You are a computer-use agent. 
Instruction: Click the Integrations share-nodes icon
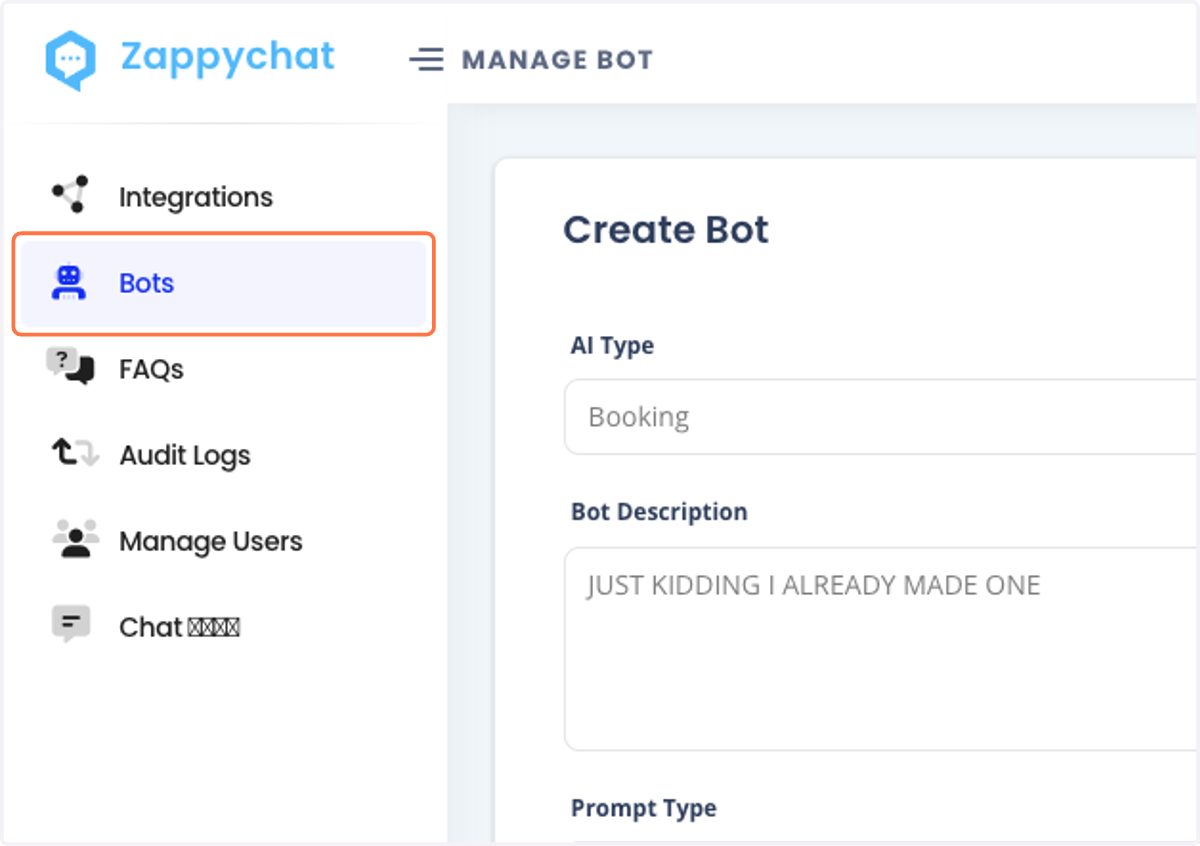pos(70,195)
